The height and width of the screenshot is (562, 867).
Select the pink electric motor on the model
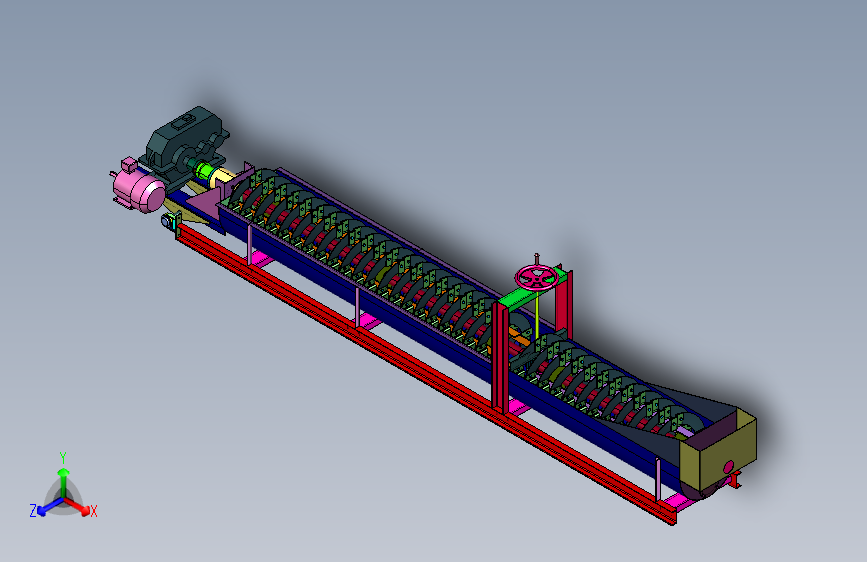(x=138, y=188)
